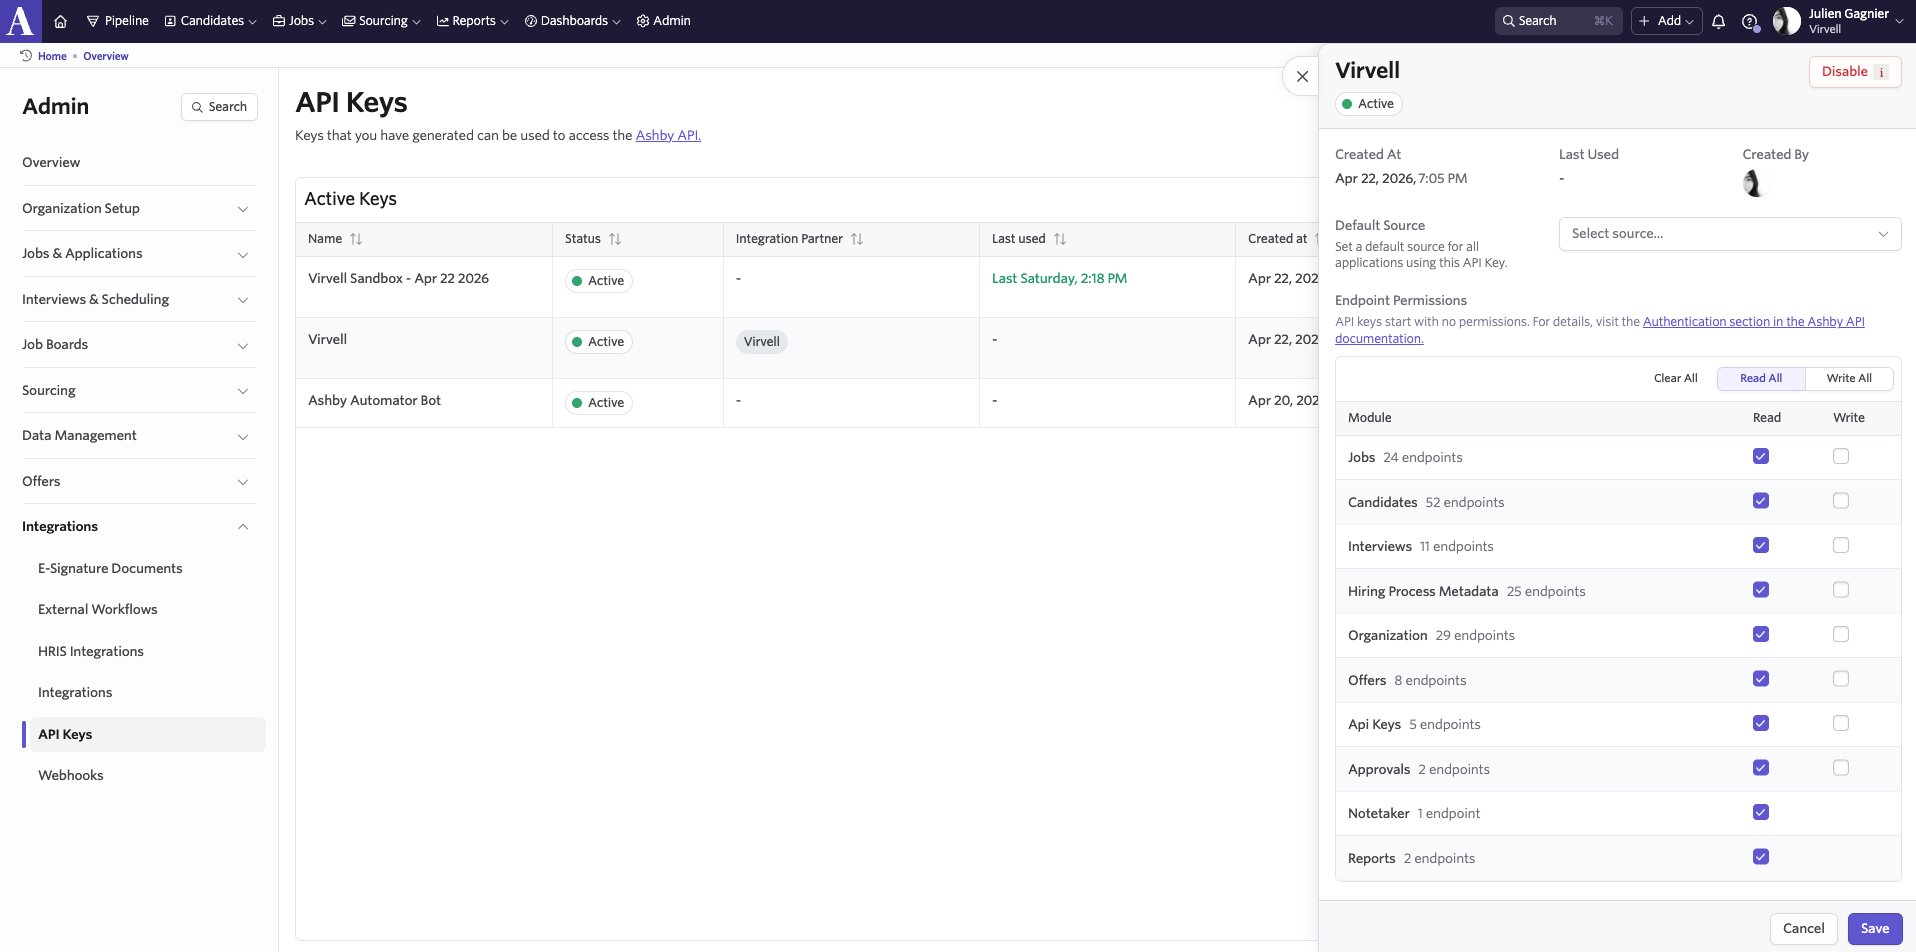
Task: Expand Jobs & Applications section
Action: coord(139,254)
